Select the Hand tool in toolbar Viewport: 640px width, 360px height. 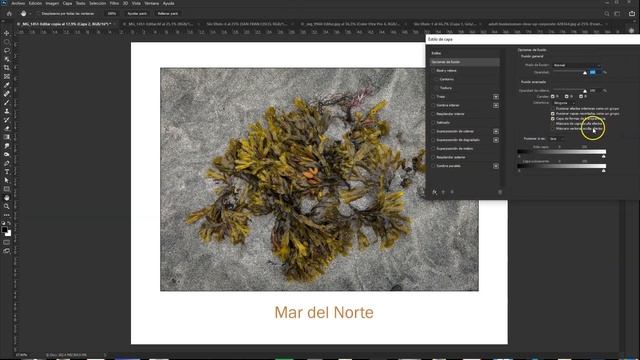click(7, 198)
